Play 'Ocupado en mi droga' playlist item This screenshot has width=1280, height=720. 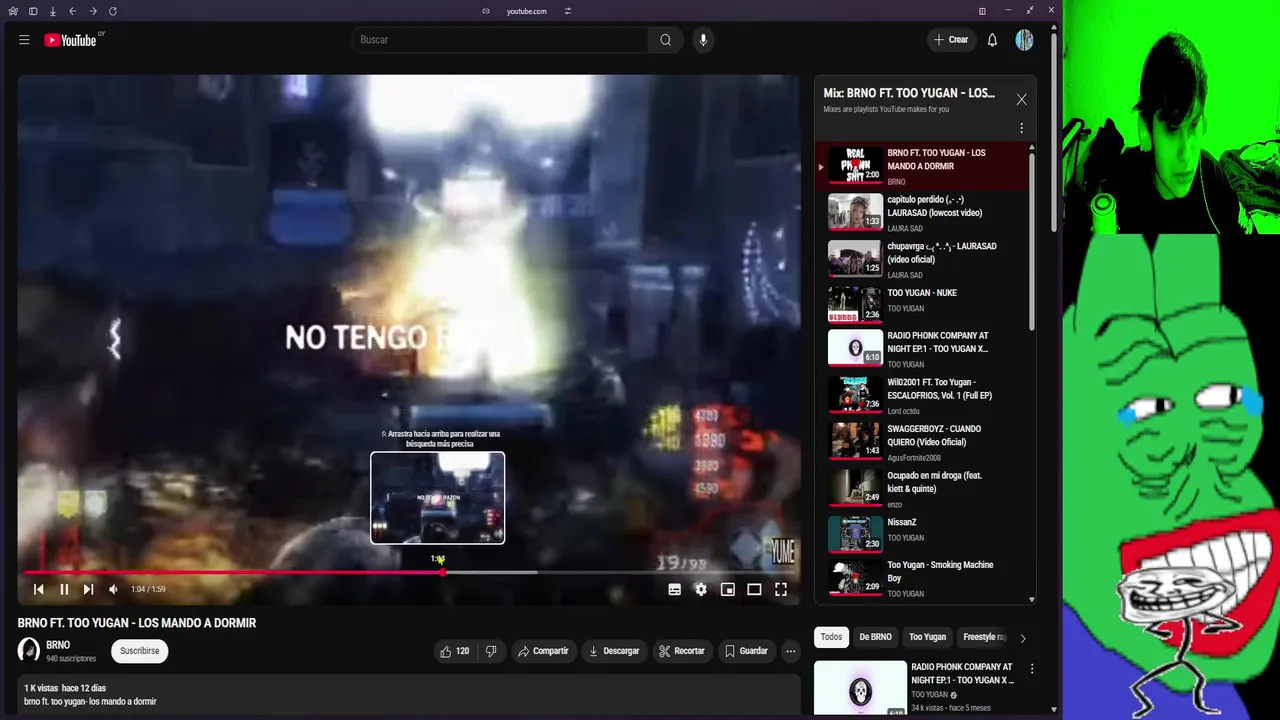pos(922,489)
